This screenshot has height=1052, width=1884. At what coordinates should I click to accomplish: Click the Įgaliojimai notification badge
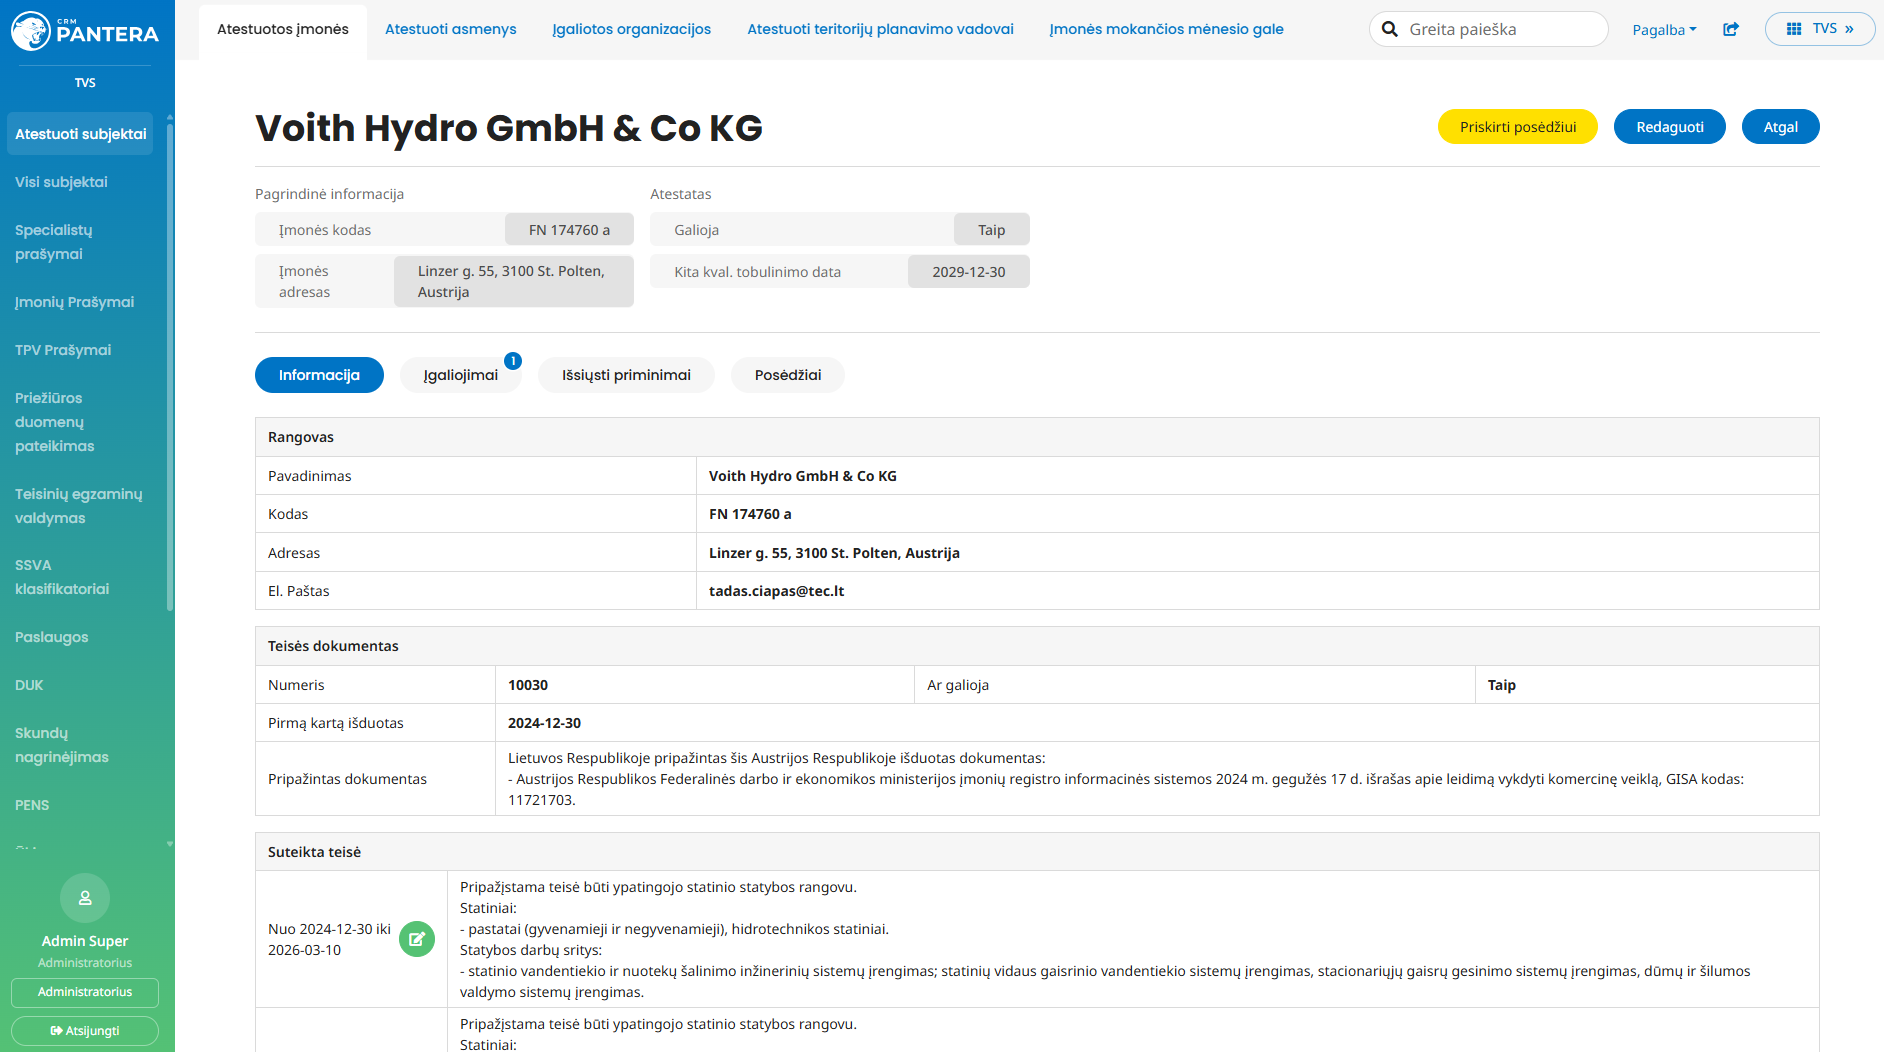[x=513, y=361]
